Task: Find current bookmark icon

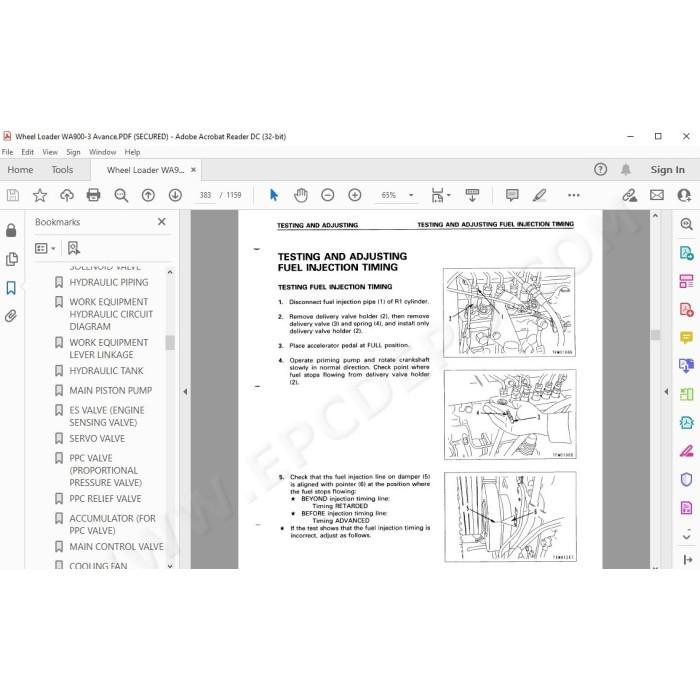Action: 74,248
